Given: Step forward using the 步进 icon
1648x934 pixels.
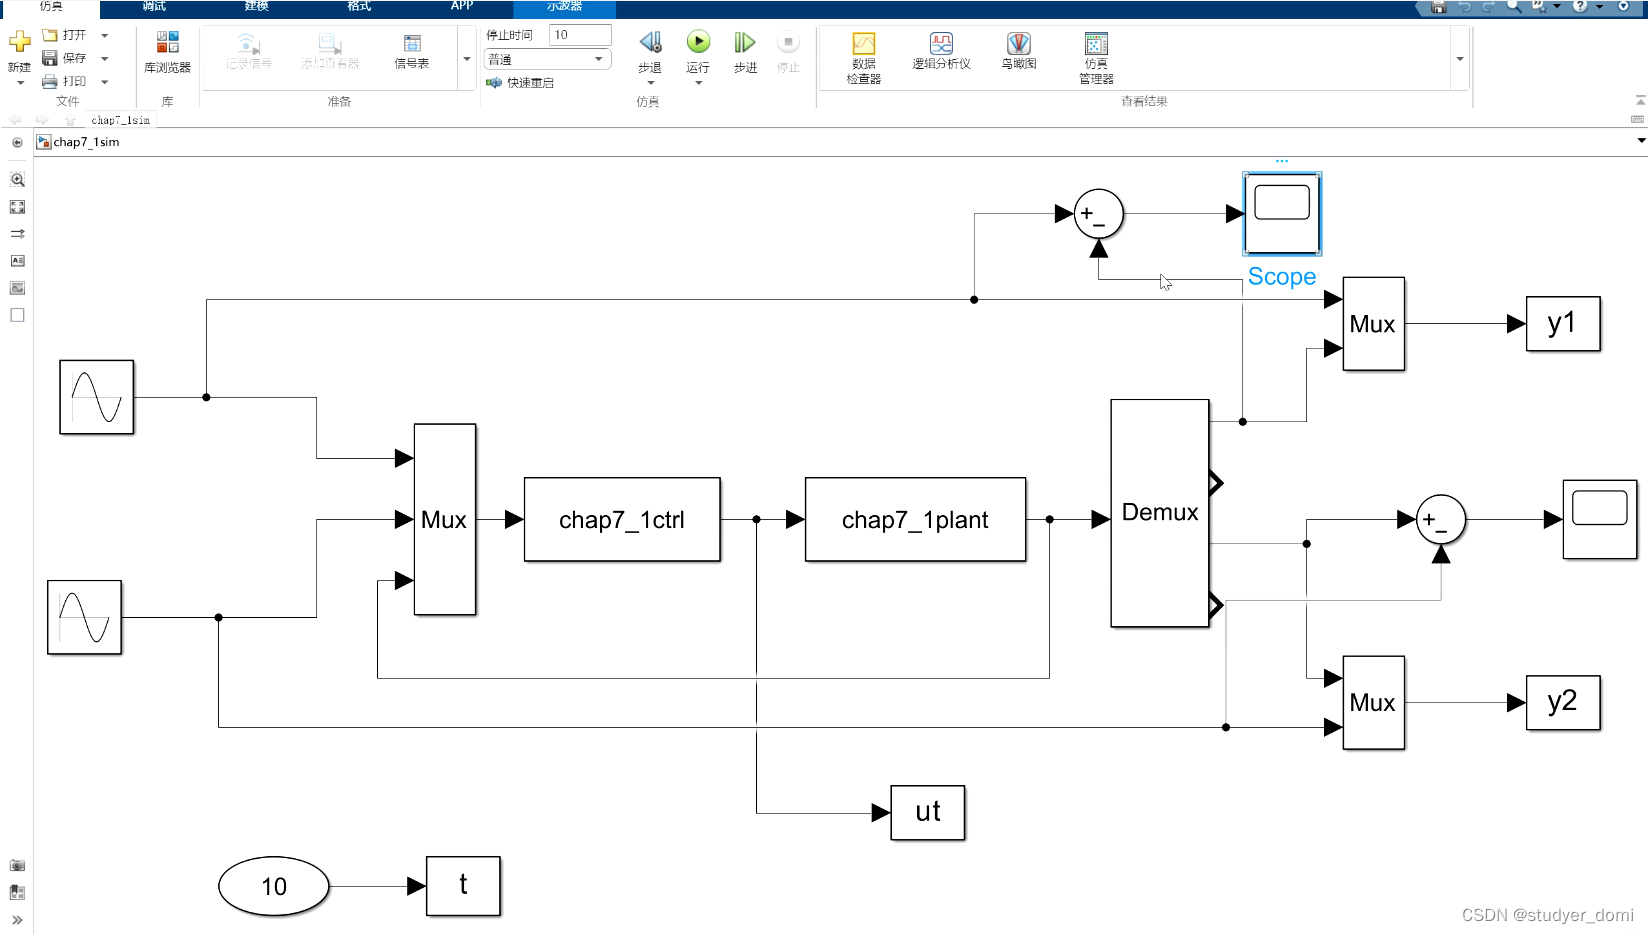Looking at the screenshot, I should click(744, 45).
